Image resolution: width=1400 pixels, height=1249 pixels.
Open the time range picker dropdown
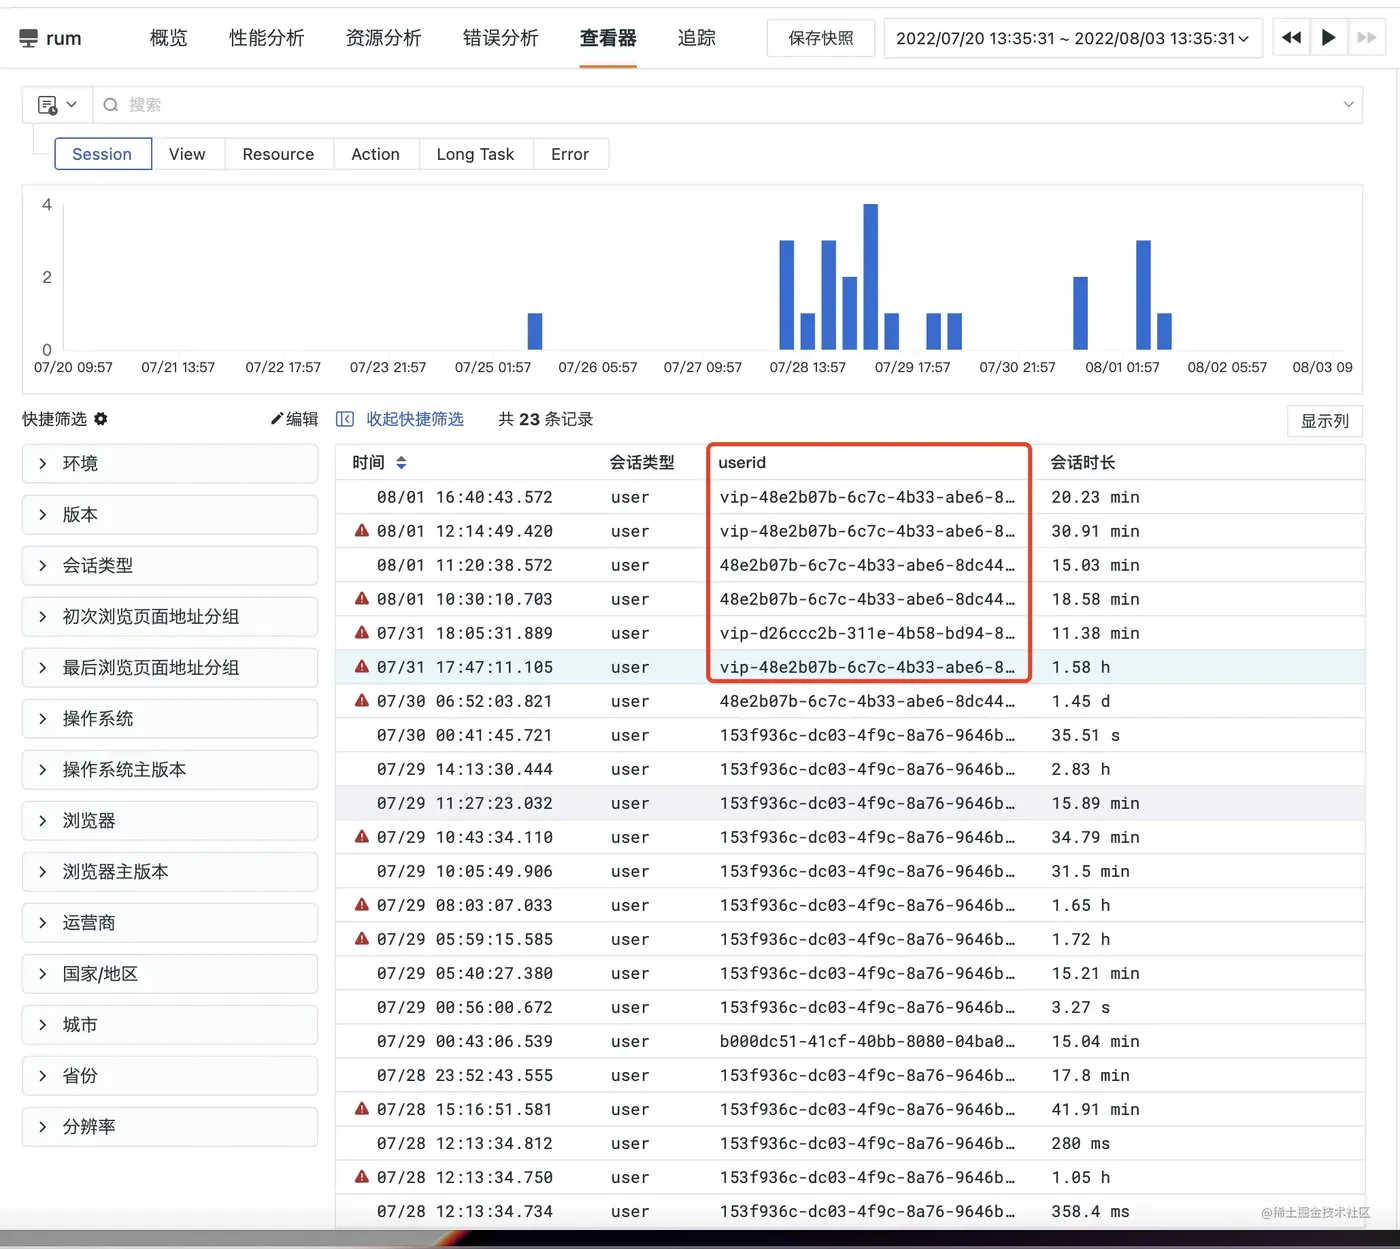point(1073,38)
